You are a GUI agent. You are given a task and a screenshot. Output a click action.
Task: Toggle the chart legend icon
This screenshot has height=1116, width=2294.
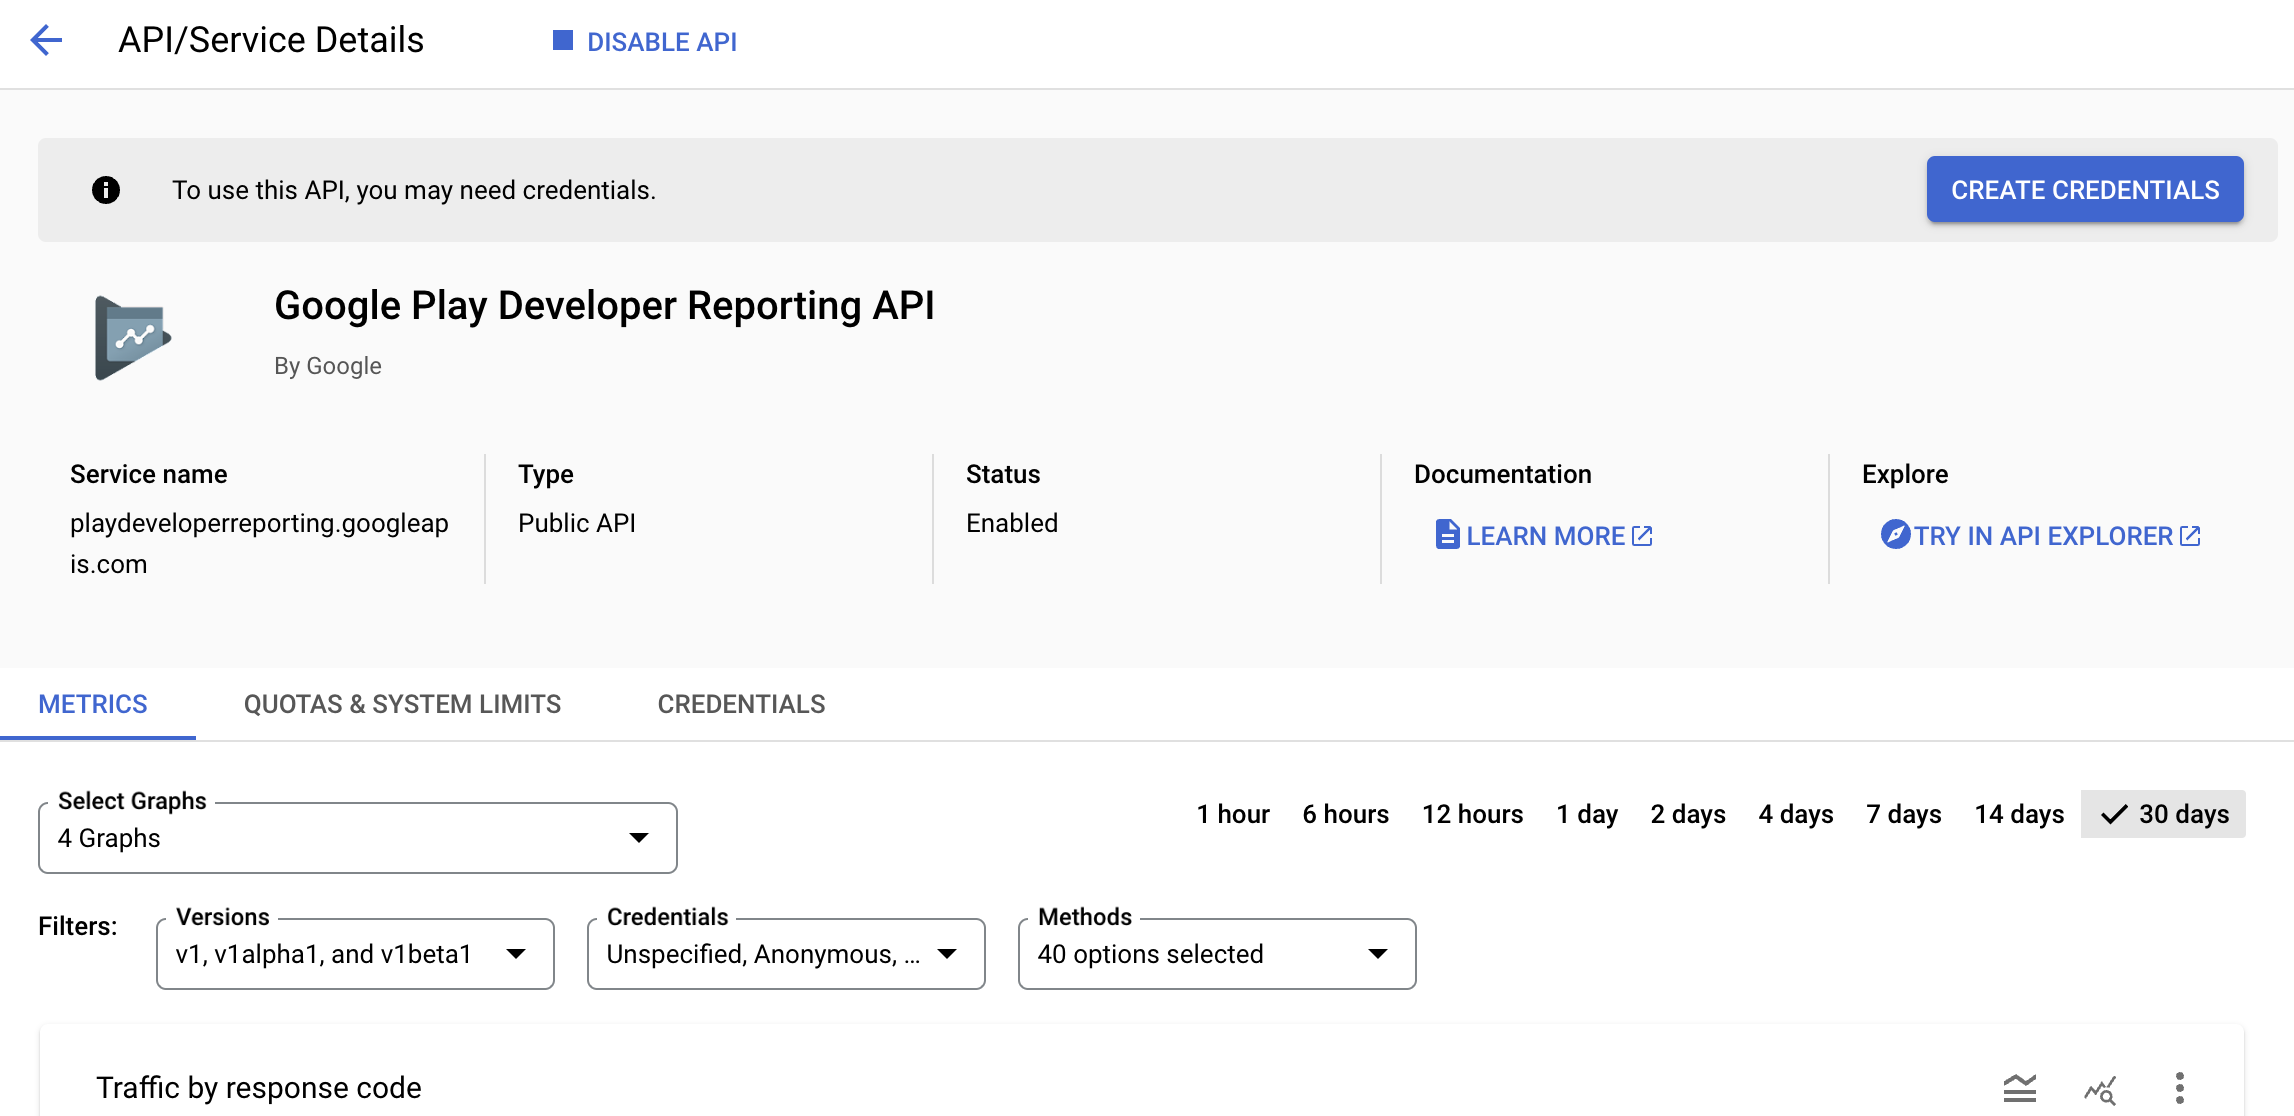pyautogui.click(x=2019, y=1088)
